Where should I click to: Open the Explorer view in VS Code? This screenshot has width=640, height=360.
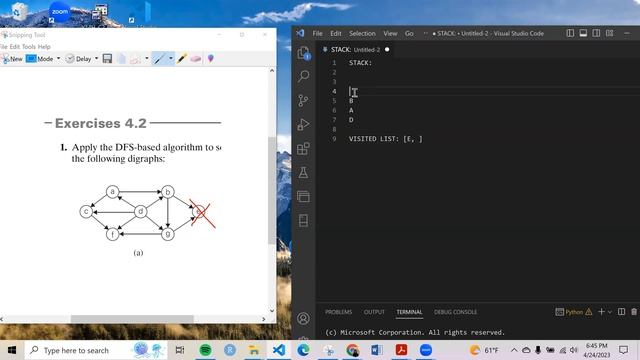pos(303,53)
